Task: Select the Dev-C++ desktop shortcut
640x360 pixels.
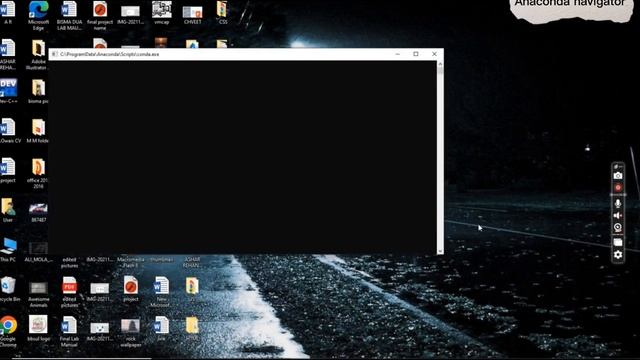Action: click(x=9, y=91)
